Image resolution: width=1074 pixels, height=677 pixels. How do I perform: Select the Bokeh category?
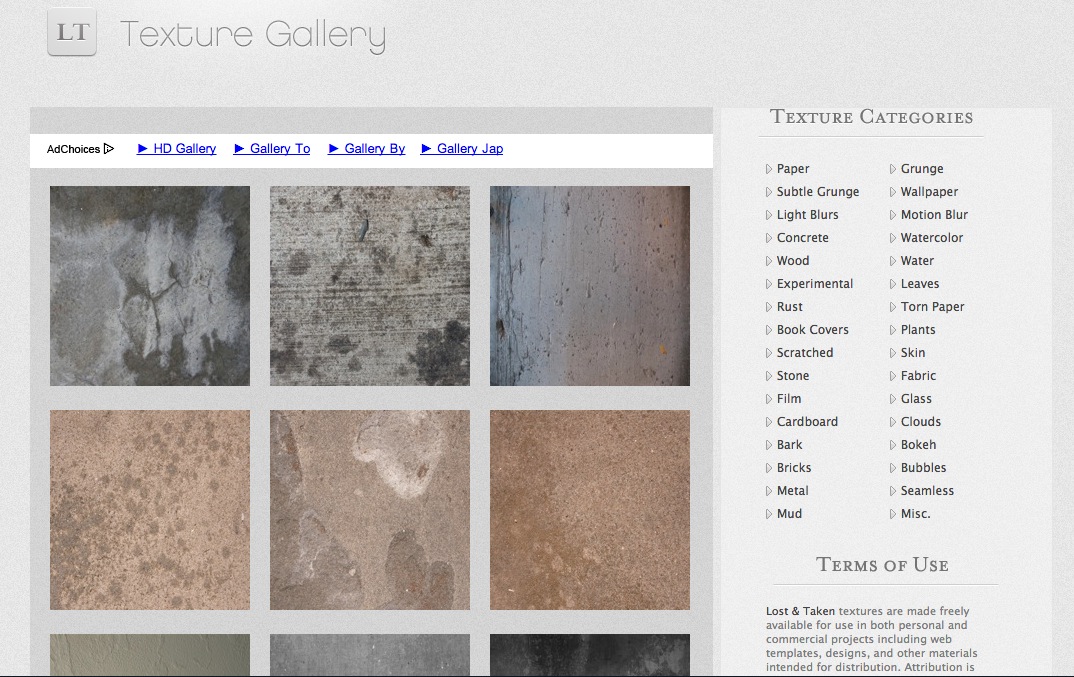click(919, 445)
